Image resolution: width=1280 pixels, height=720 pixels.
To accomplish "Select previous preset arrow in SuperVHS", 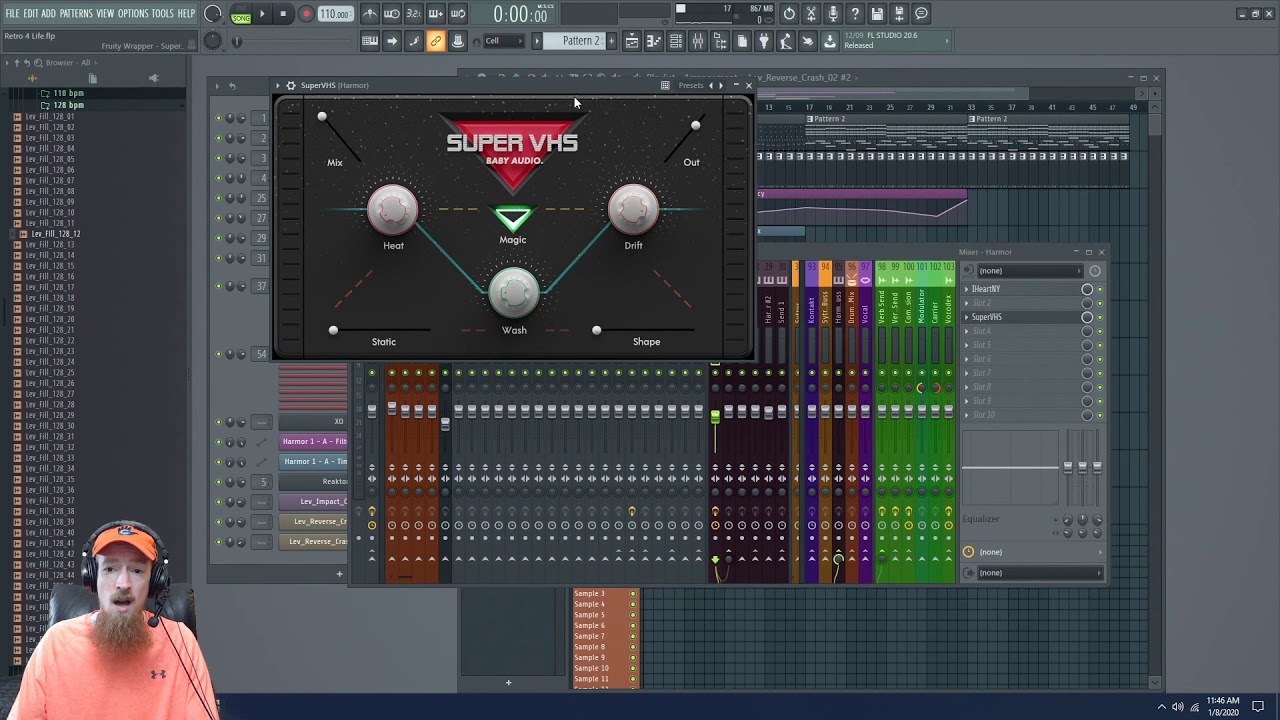I will 710,85.
